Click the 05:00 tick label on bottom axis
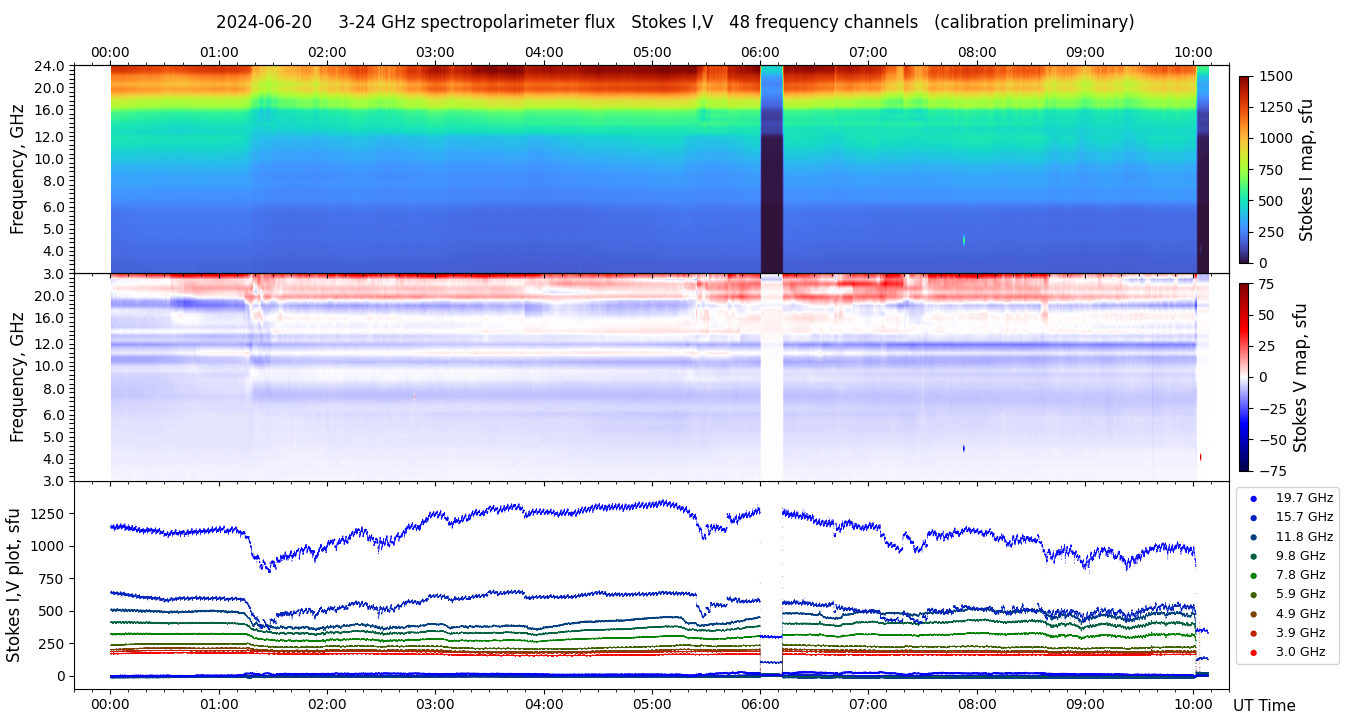The width and height of the screenshot is (1350, 725). click(652, 704)
